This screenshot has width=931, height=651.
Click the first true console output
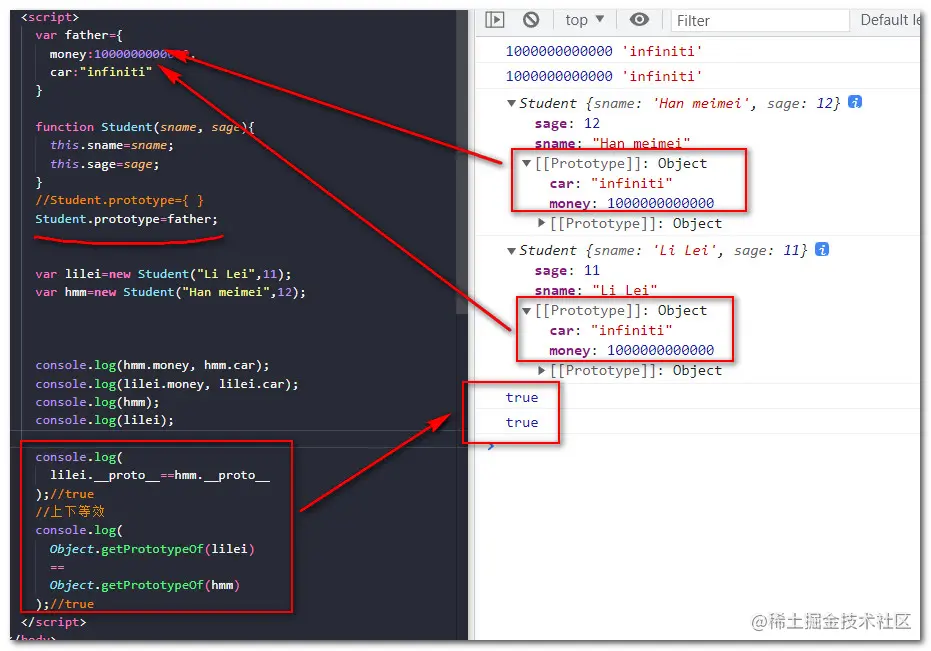point(522,398)
